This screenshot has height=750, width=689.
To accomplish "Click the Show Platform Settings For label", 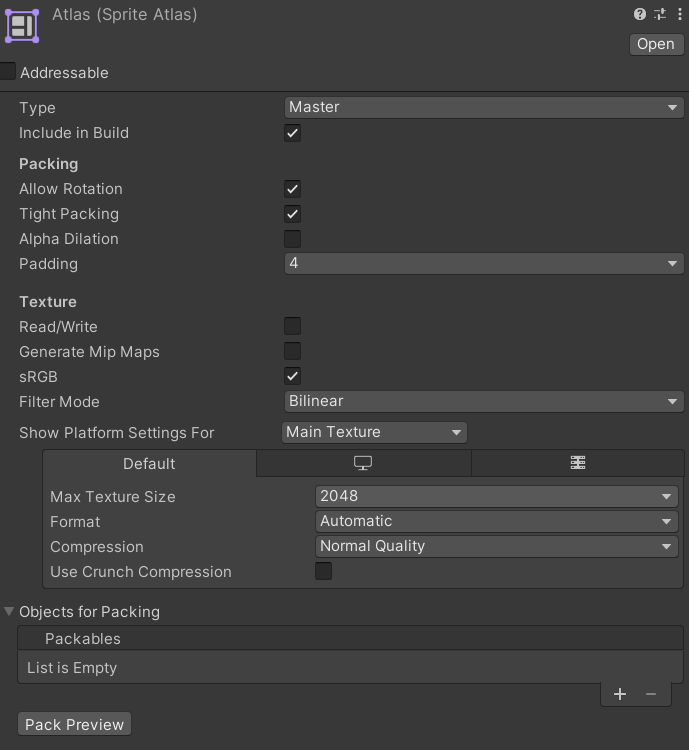I will click(x=116, y=433).
